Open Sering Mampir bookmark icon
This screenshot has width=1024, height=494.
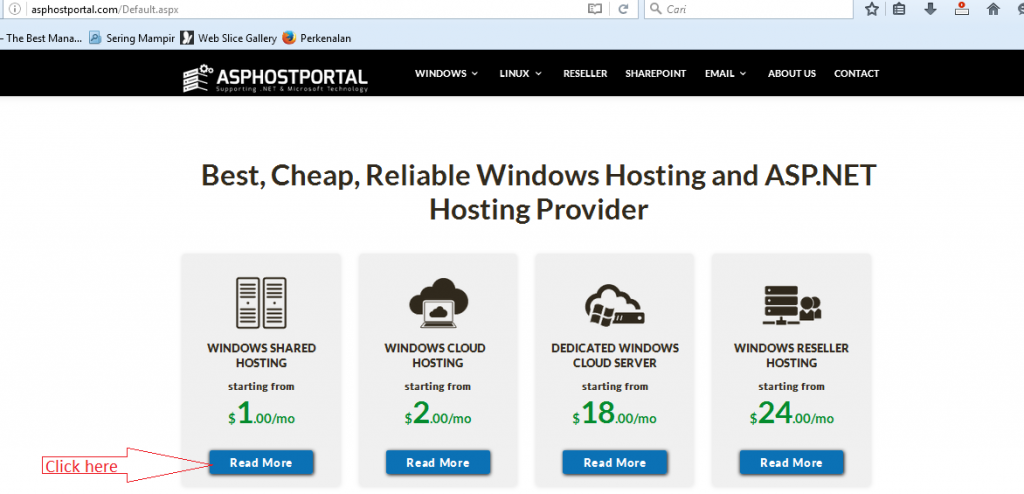click(95, 38)
